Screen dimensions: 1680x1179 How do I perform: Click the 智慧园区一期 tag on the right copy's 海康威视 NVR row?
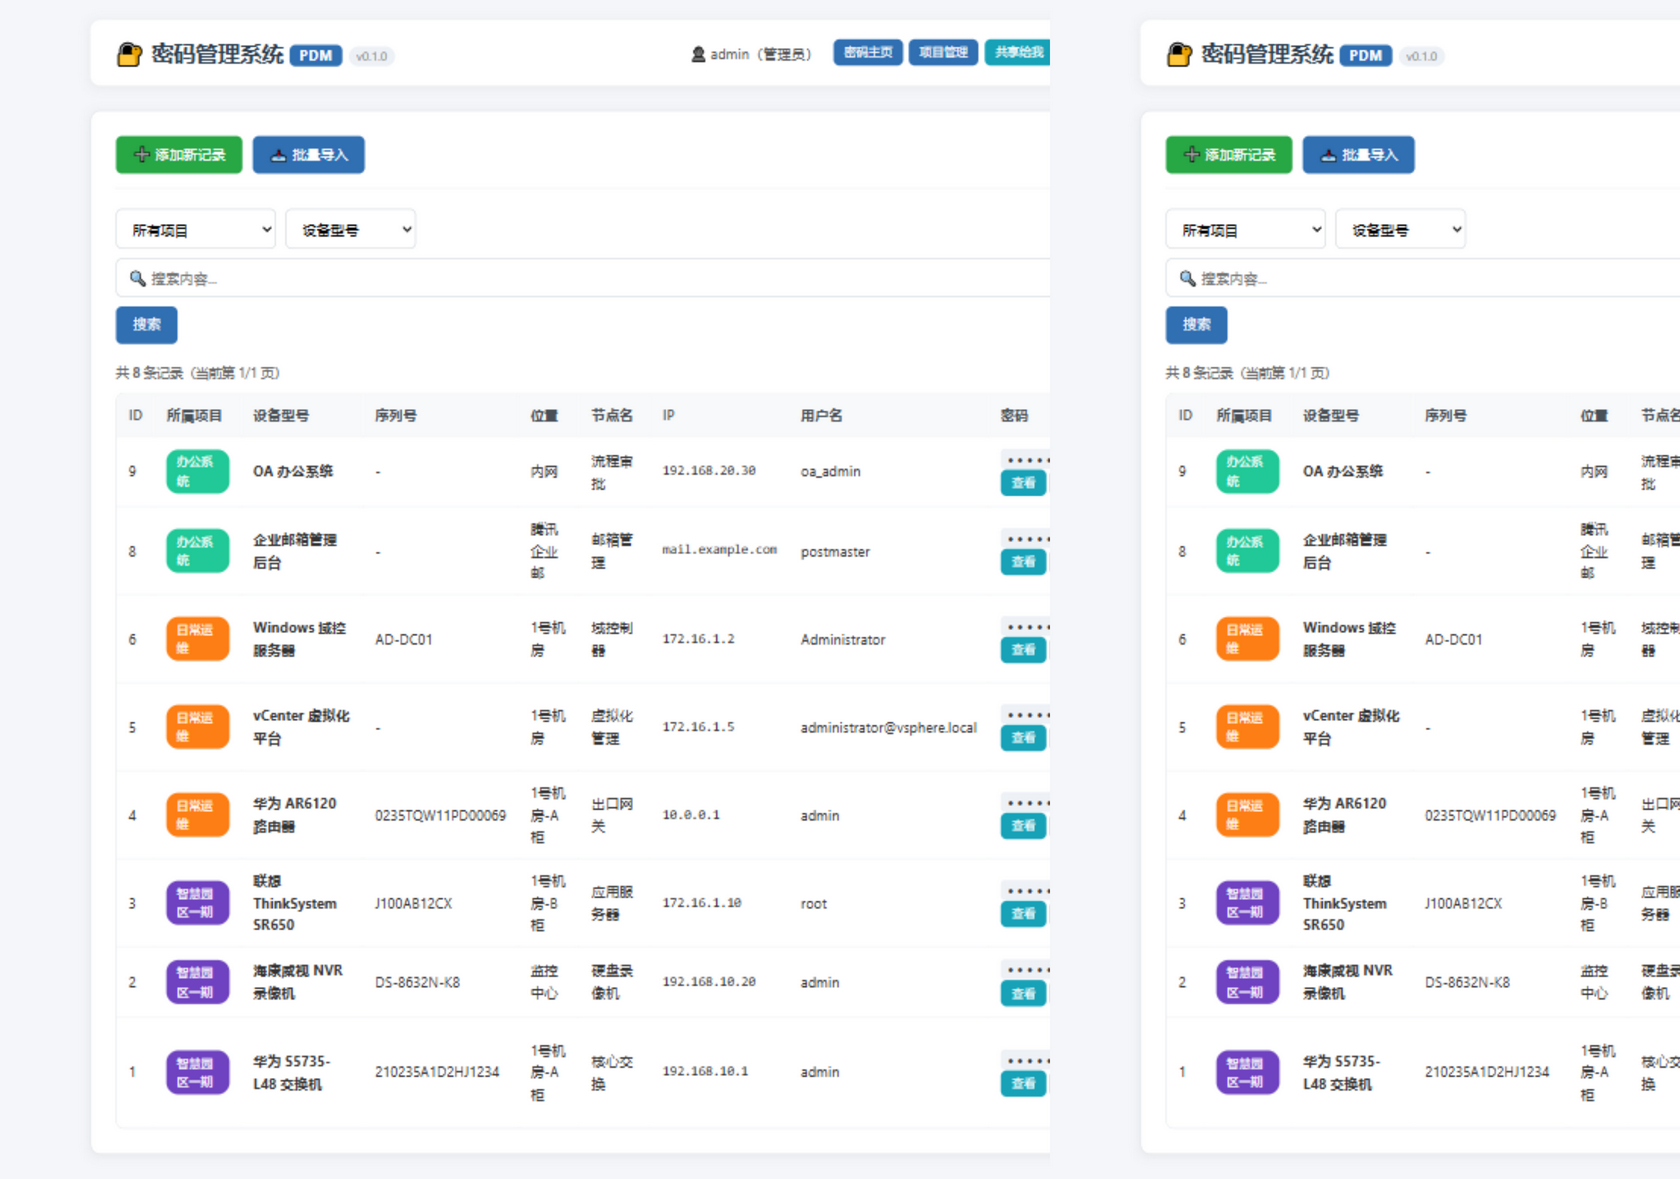pos(1248,983)
